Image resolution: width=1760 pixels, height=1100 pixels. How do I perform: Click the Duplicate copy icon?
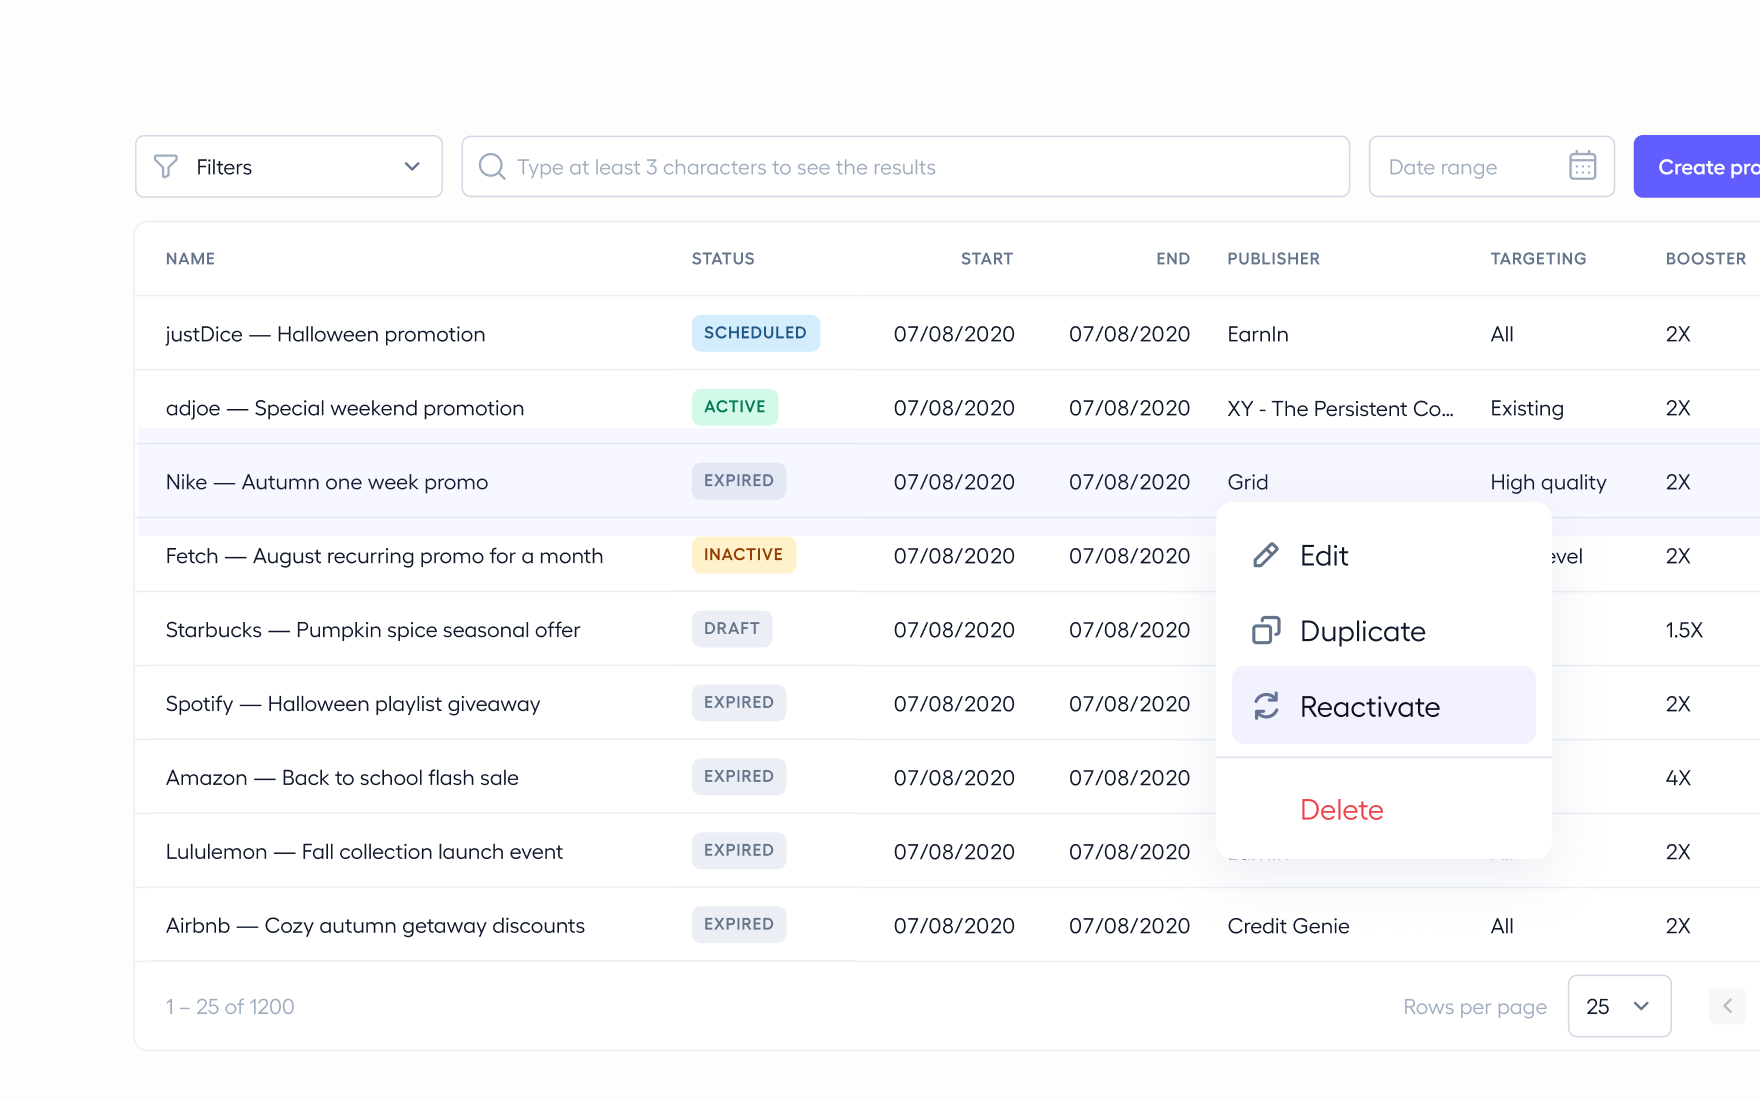click(1266, 630)
